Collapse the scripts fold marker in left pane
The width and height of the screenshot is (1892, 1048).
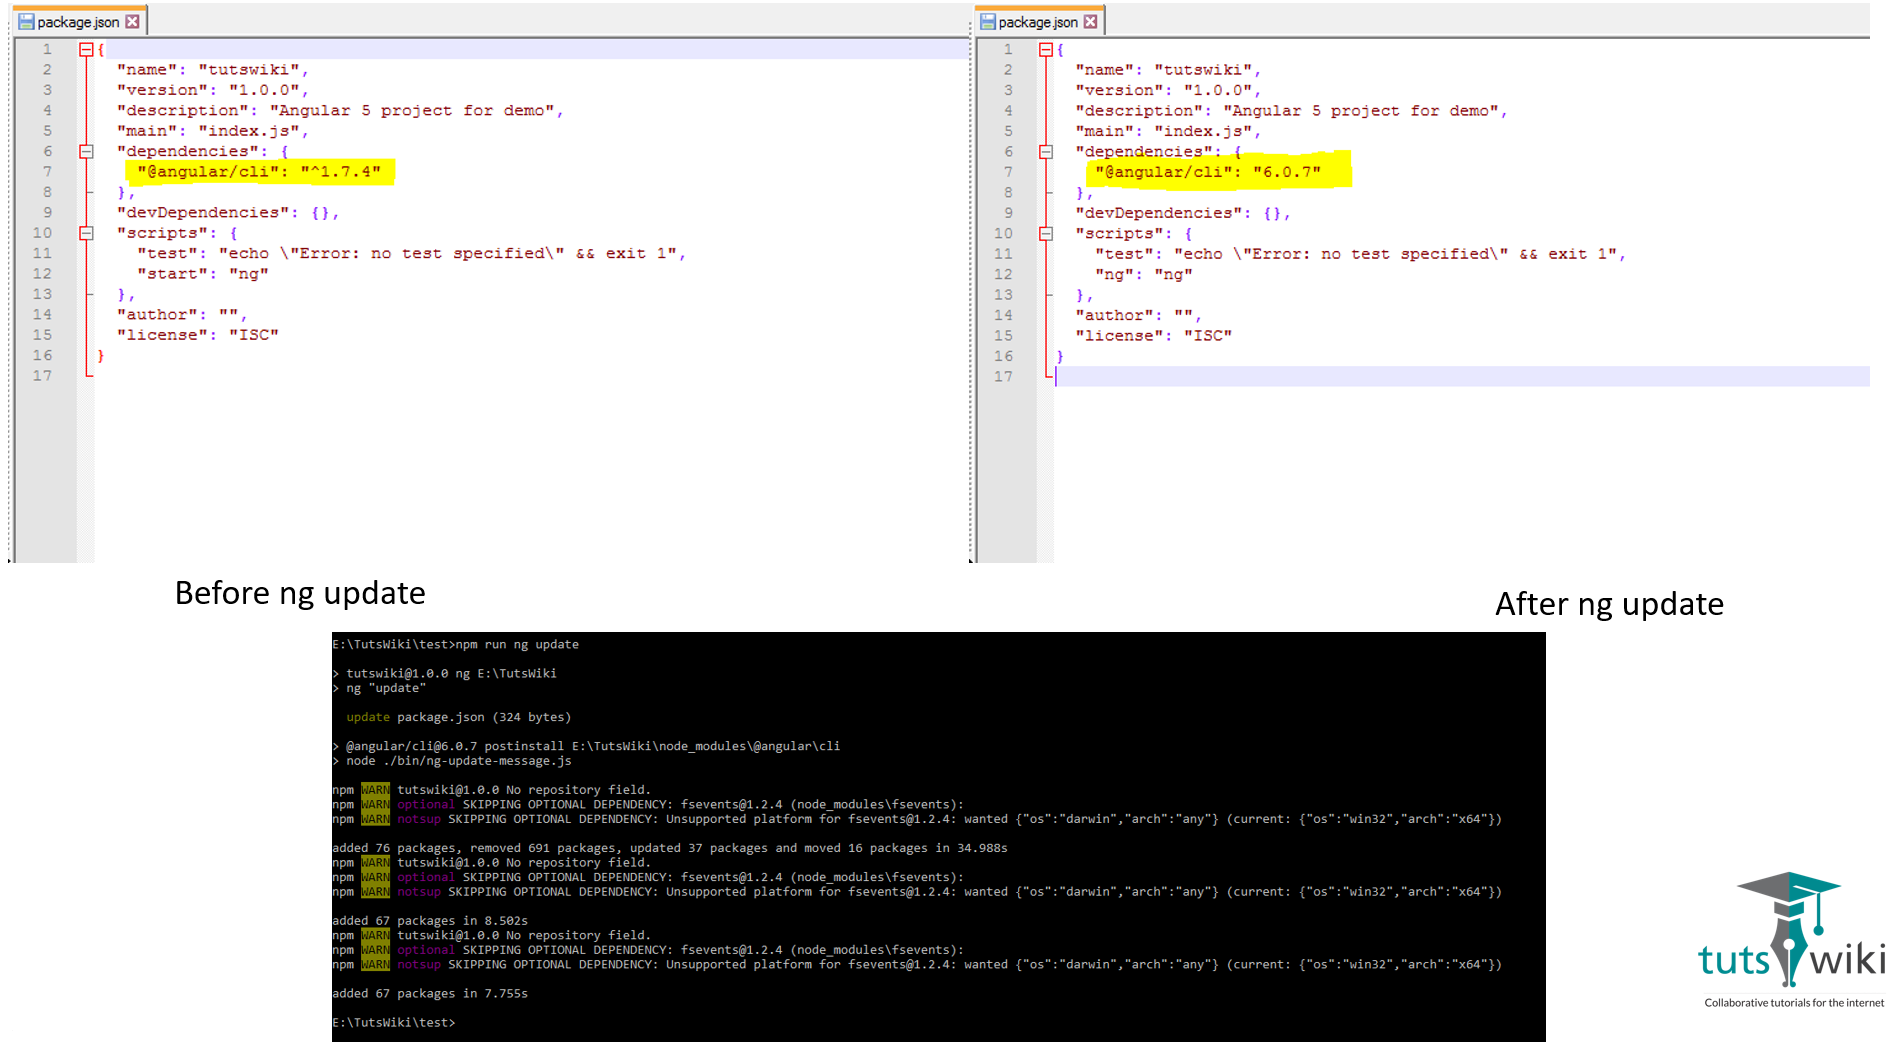click(86, 233)
